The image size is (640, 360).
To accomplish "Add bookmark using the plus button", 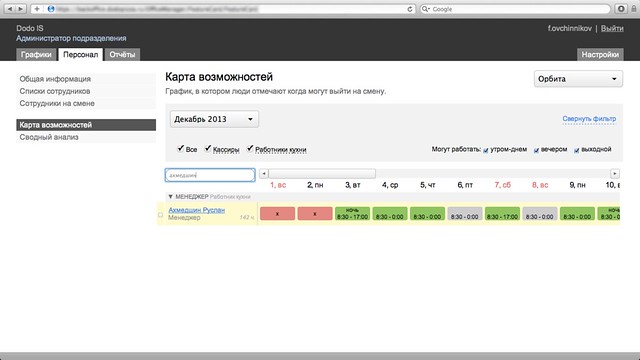I will (37, 9).
